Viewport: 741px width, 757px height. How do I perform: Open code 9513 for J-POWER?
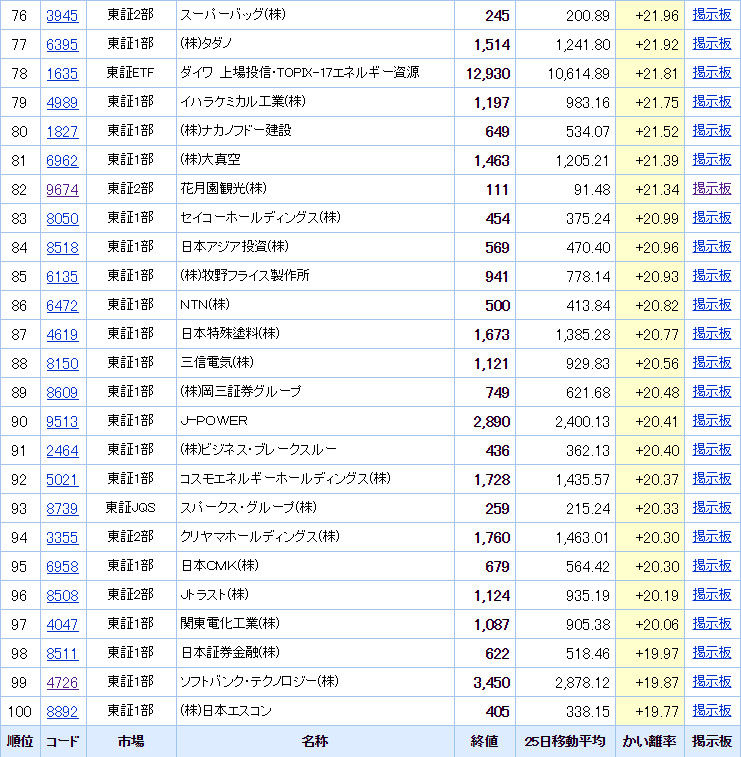(62, 421)
